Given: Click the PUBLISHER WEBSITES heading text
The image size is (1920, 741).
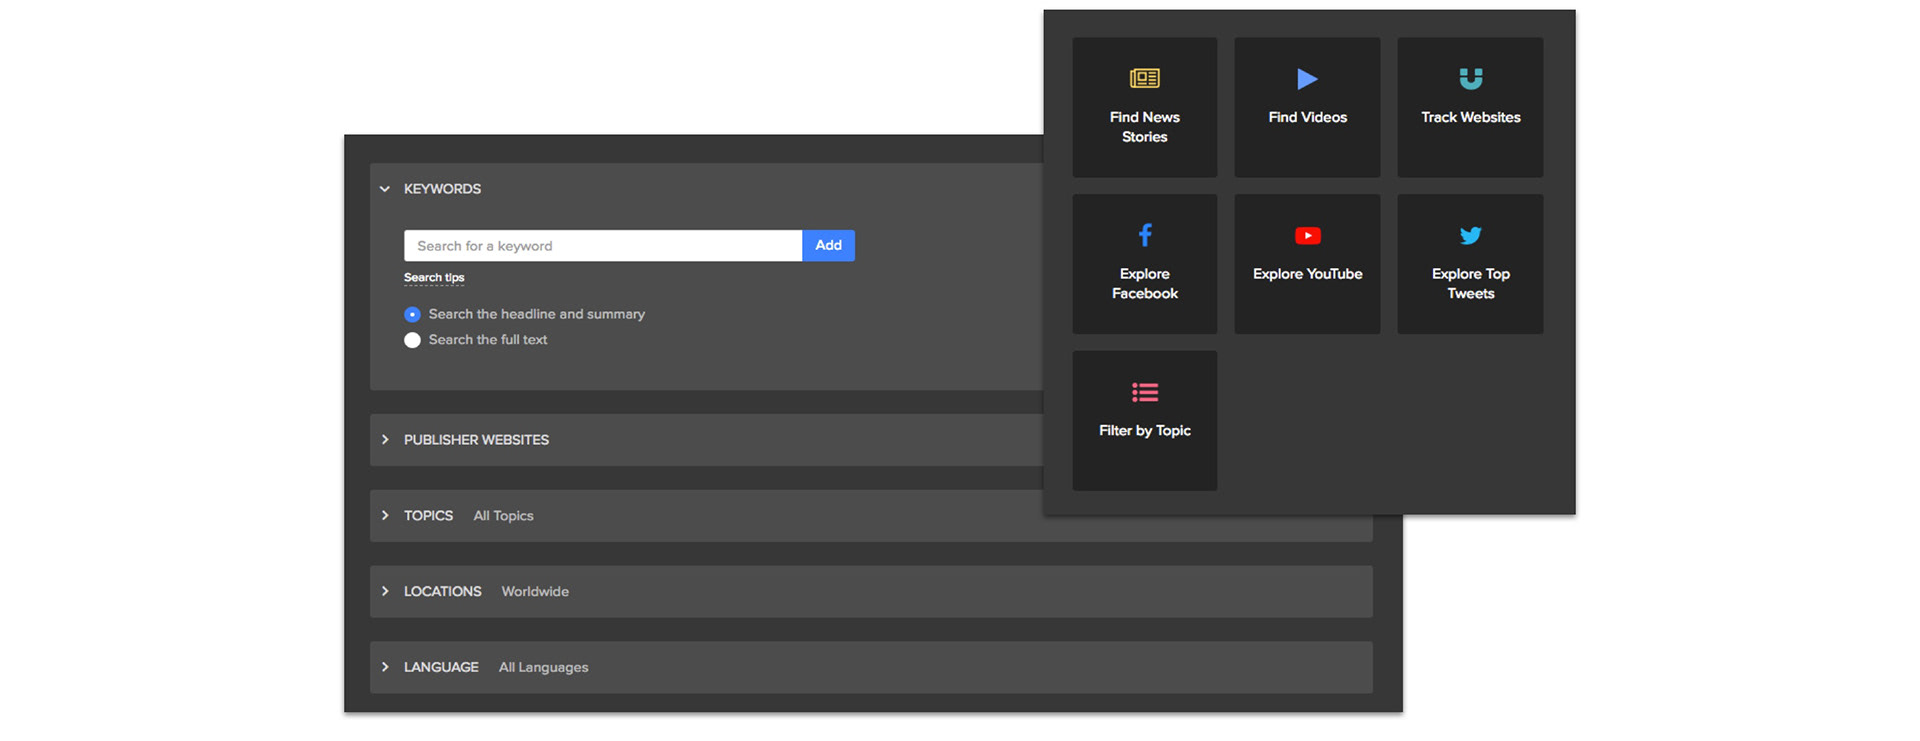Looking at the screenshot, I should coord(476,440).
